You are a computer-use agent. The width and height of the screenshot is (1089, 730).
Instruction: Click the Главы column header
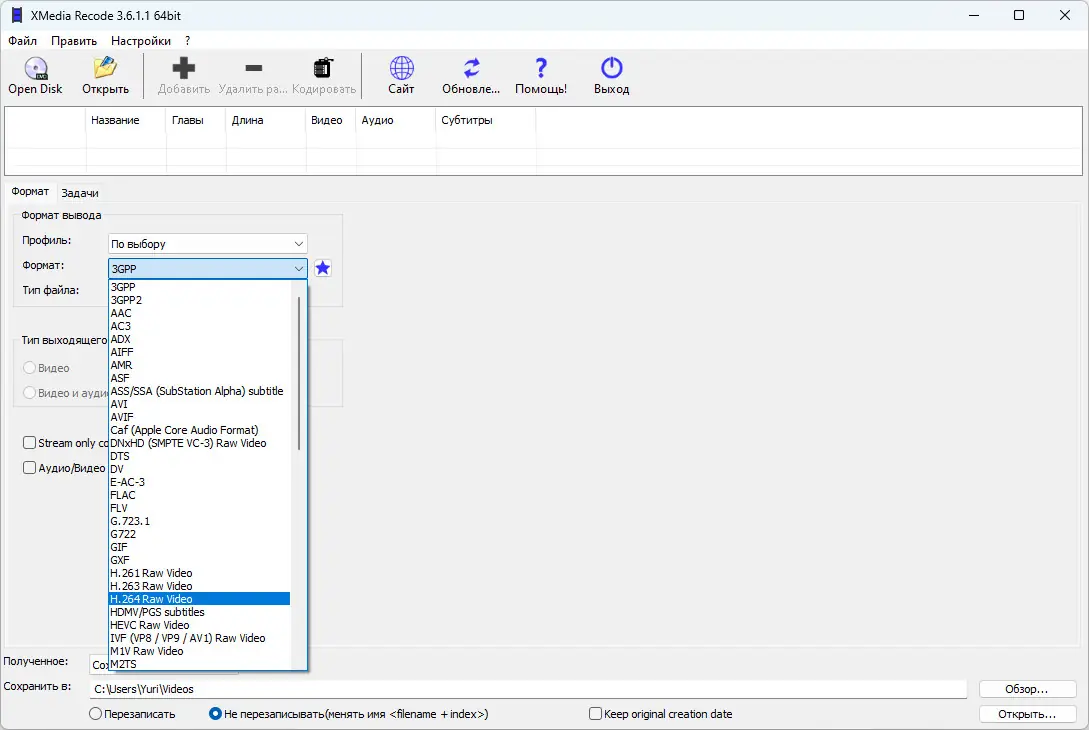pyautogui.click(x=196, y=120)
